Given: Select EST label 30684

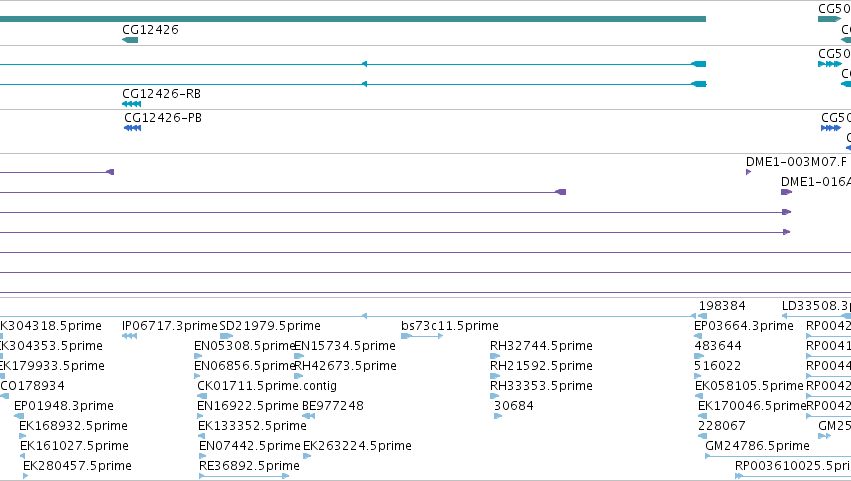Looking at the screenshot, I should (514, 406).
